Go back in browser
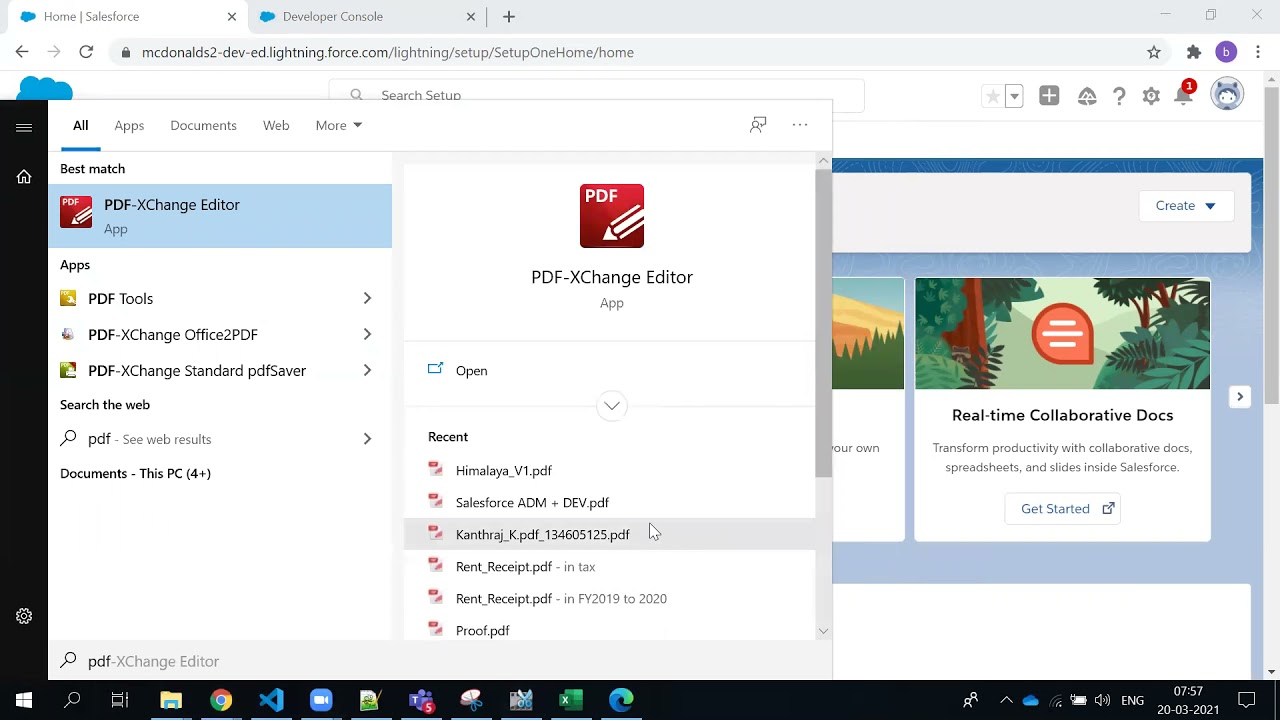 coord(22,52)
